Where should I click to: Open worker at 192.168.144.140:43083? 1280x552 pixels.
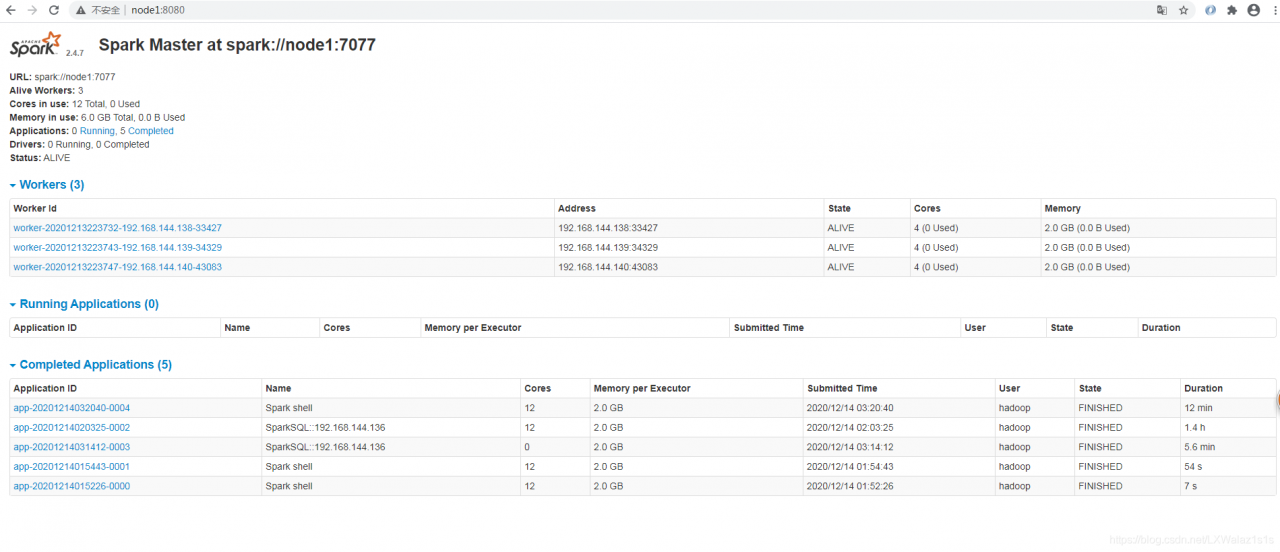coord(117,267)
